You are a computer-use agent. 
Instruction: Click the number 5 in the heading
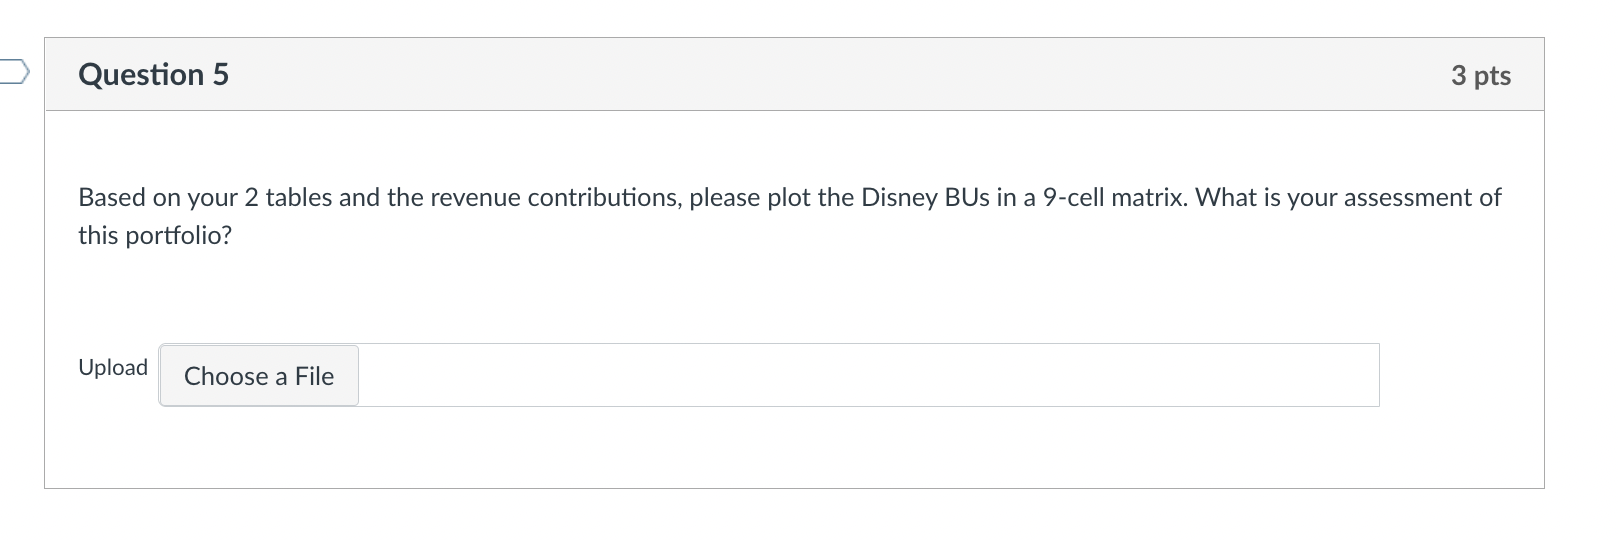pyautogui.click(x=220, y=75)
